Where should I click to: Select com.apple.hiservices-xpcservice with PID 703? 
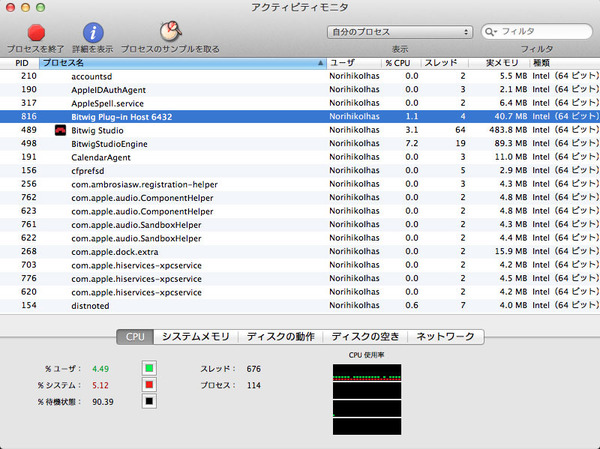(x=300, y=265)
